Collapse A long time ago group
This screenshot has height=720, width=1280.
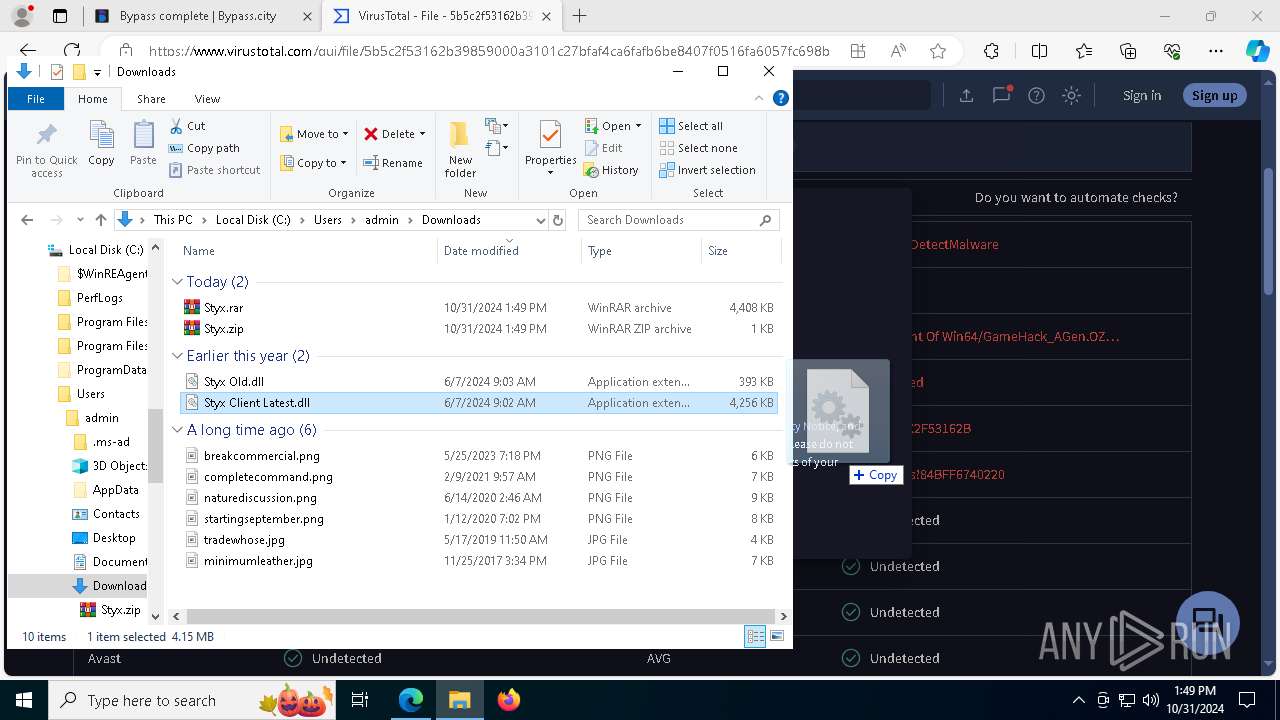(177, 430)
